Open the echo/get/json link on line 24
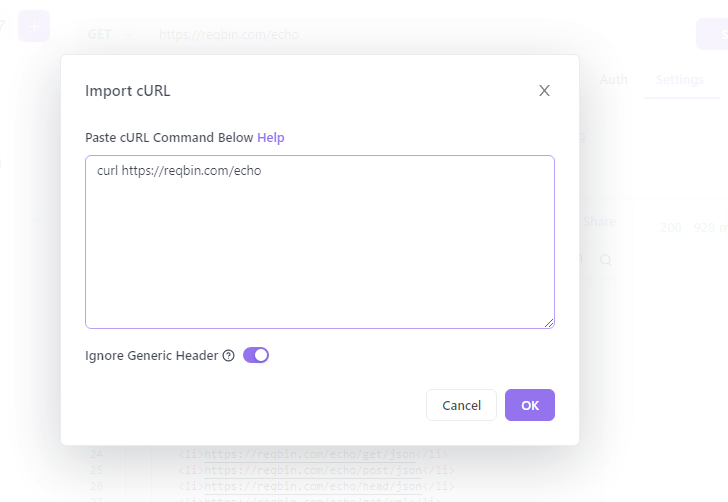 tap(310, 454)
